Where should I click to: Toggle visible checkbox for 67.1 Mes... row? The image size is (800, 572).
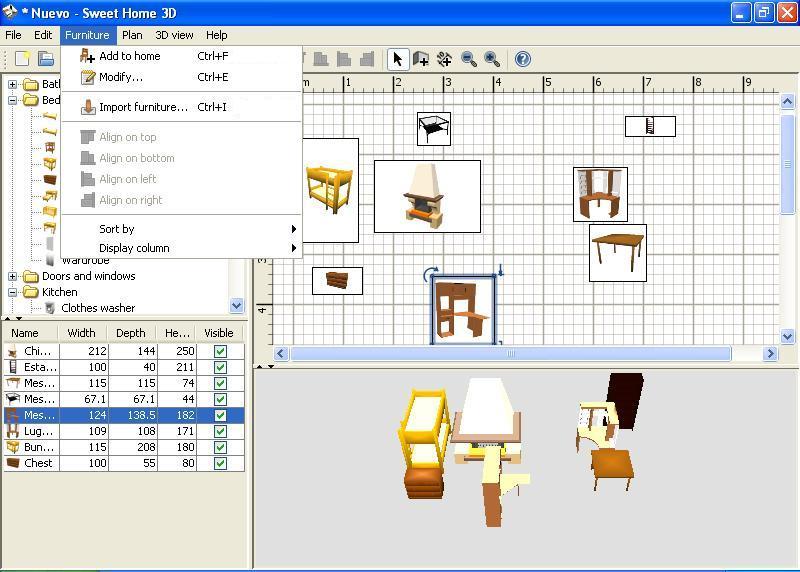pos(220,399)
